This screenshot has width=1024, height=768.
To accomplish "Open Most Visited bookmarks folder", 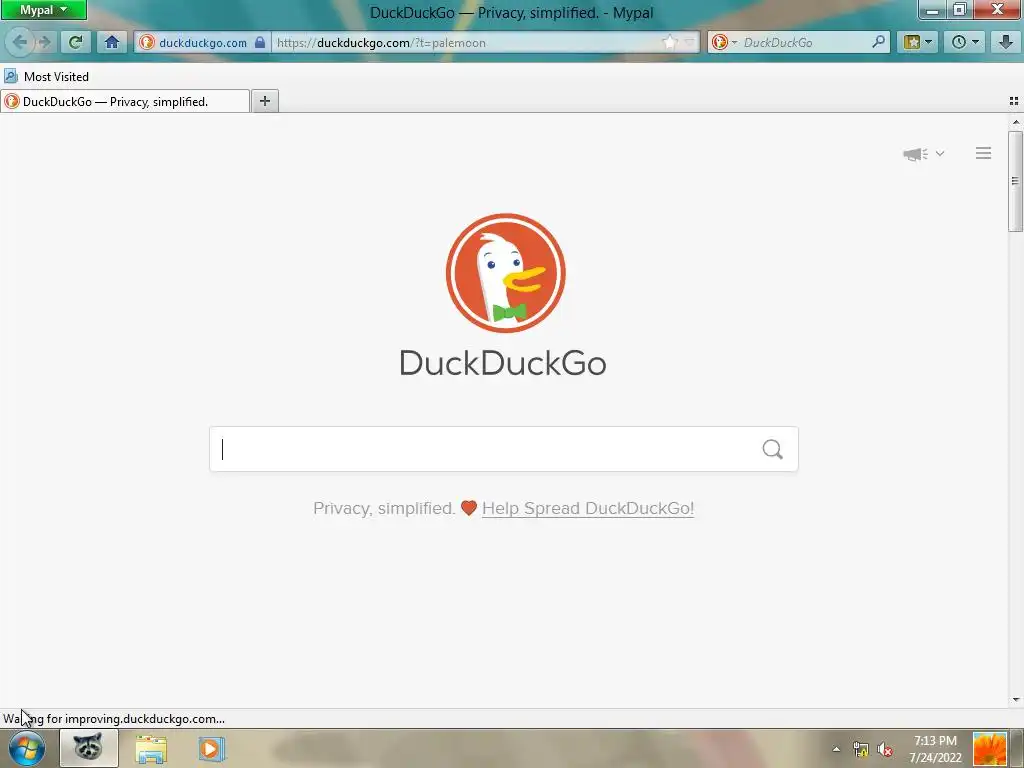I will pyautogui.click(x=46, y=76).
